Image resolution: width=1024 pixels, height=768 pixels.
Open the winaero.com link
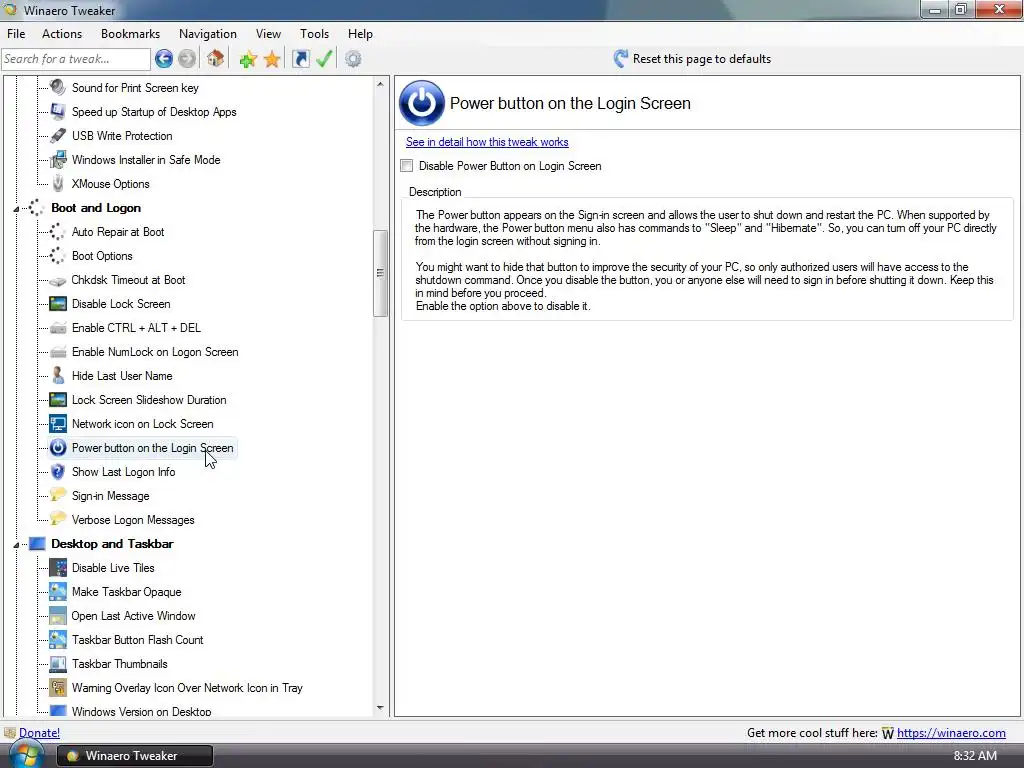point(951,733)
